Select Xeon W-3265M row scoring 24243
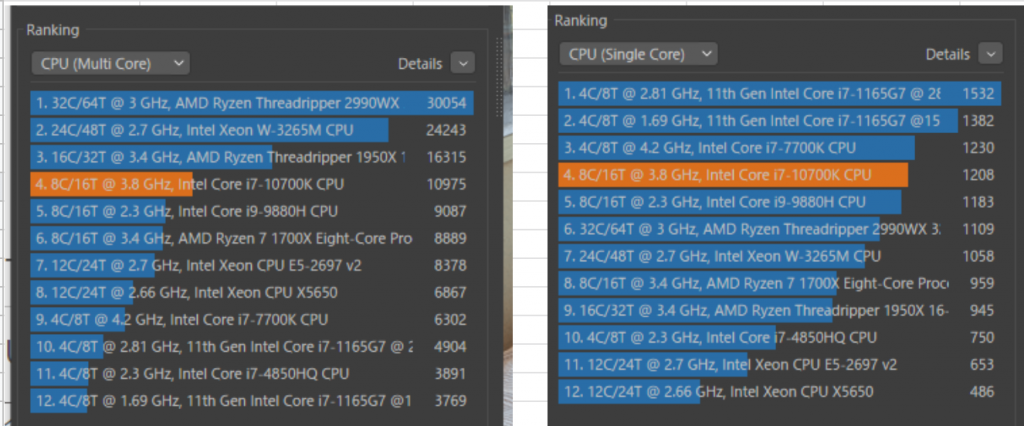 (252, 130)
